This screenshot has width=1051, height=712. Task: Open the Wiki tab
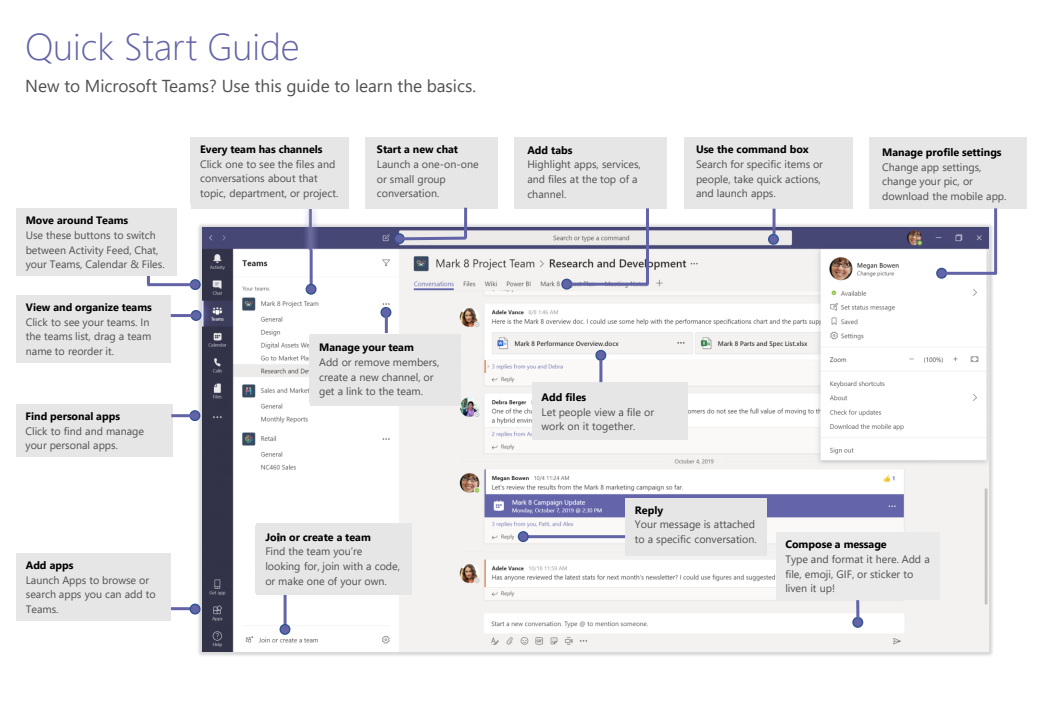491,284
